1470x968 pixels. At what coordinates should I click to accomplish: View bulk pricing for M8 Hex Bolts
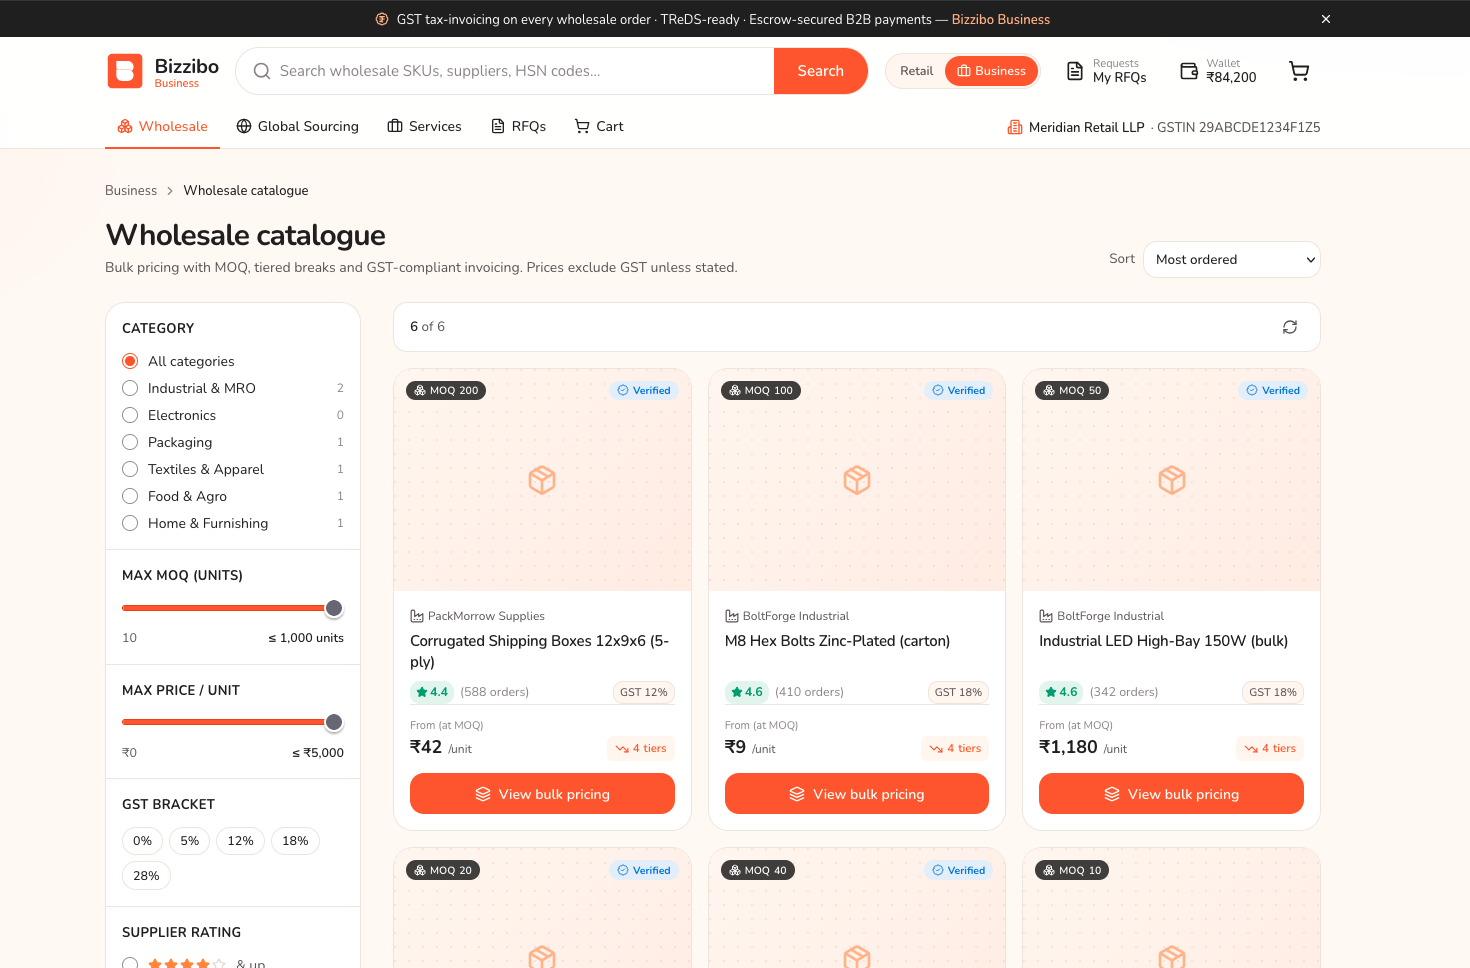(857, 794)
